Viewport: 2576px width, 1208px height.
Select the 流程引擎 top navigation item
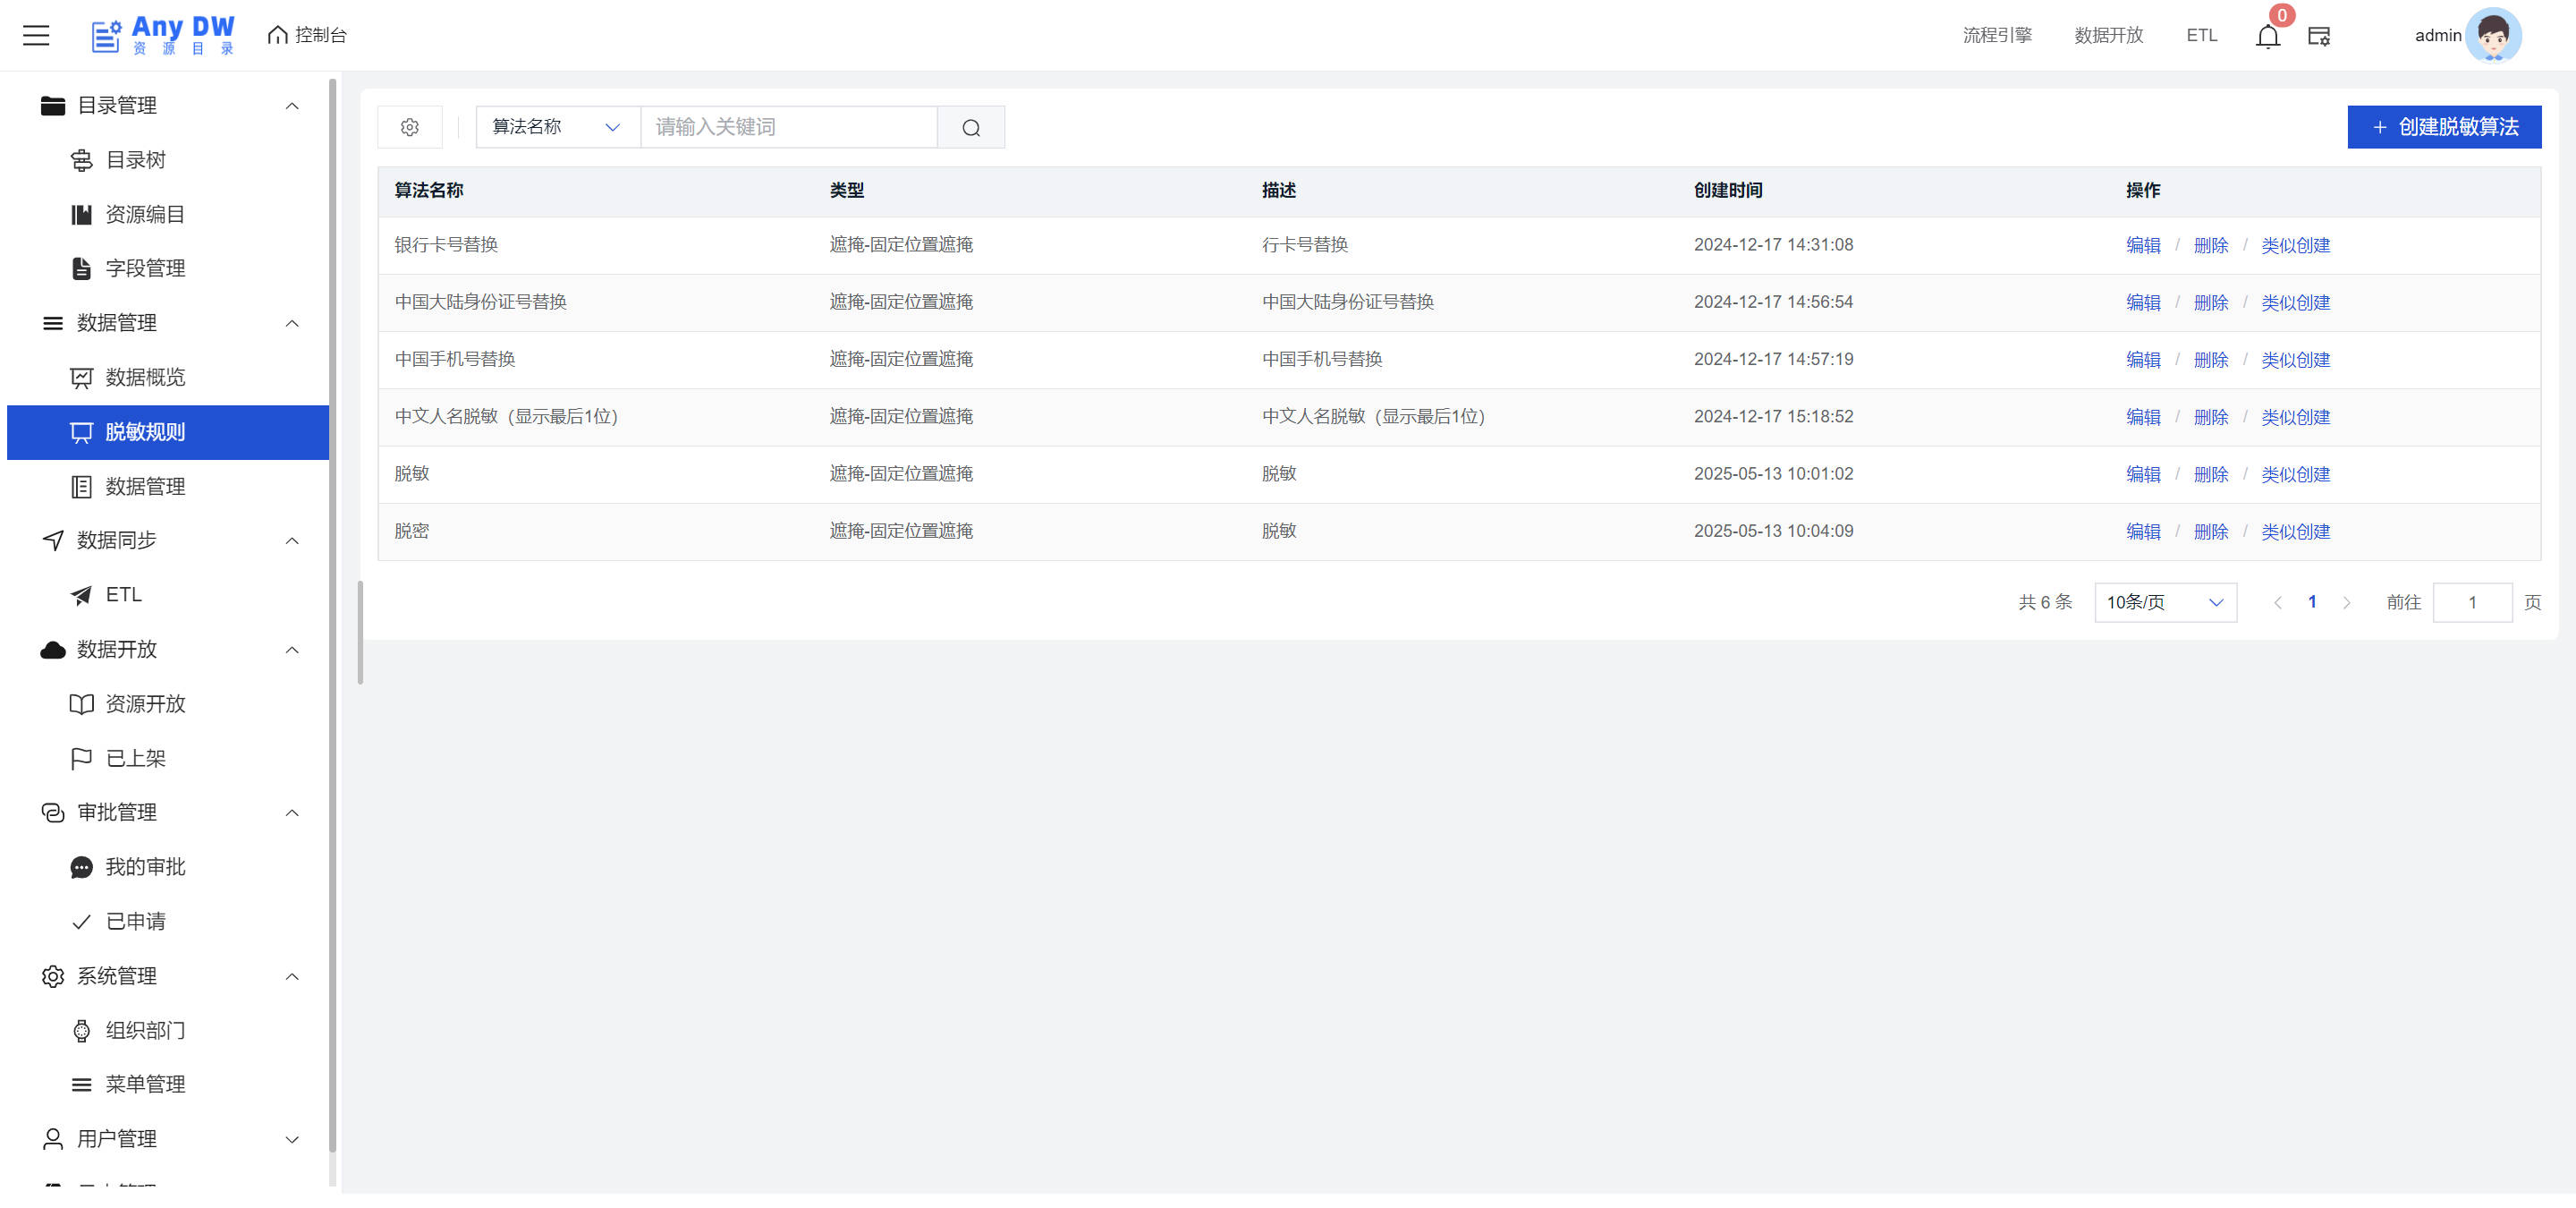[1996, 35]
